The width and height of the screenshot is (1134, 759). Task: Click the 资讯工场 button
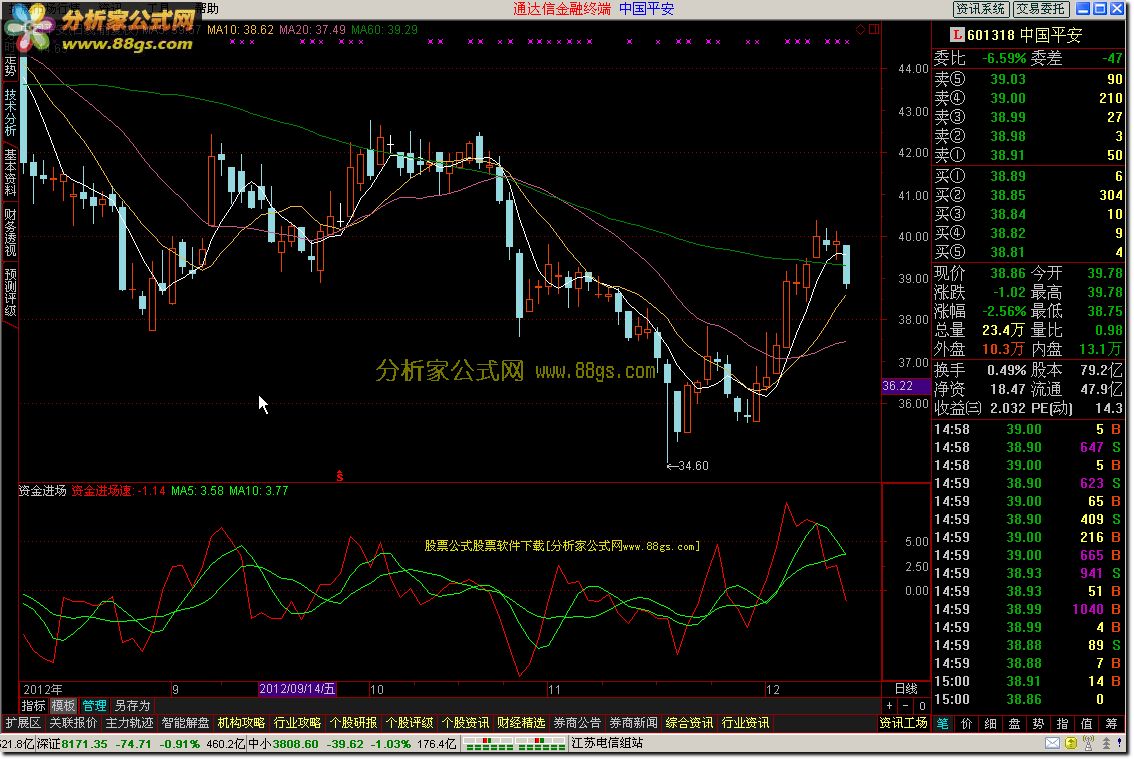click(903, 723)
